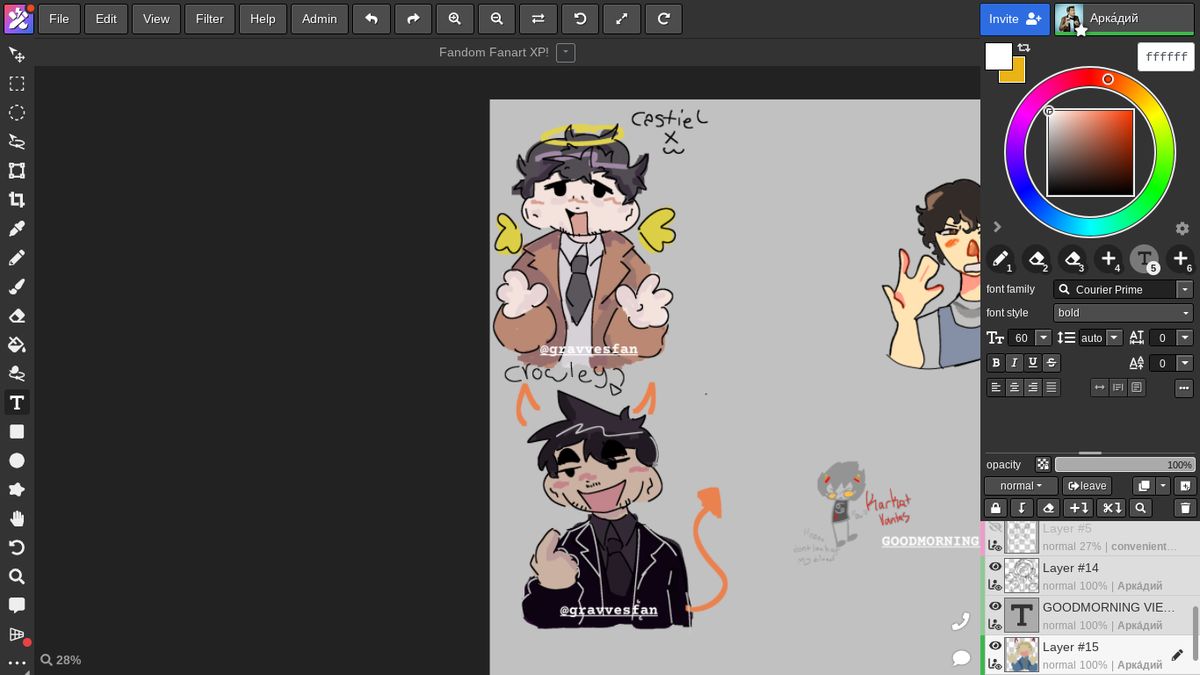Select the Rectangle shape tool
1200x675 pixels.
pos(17,431)
